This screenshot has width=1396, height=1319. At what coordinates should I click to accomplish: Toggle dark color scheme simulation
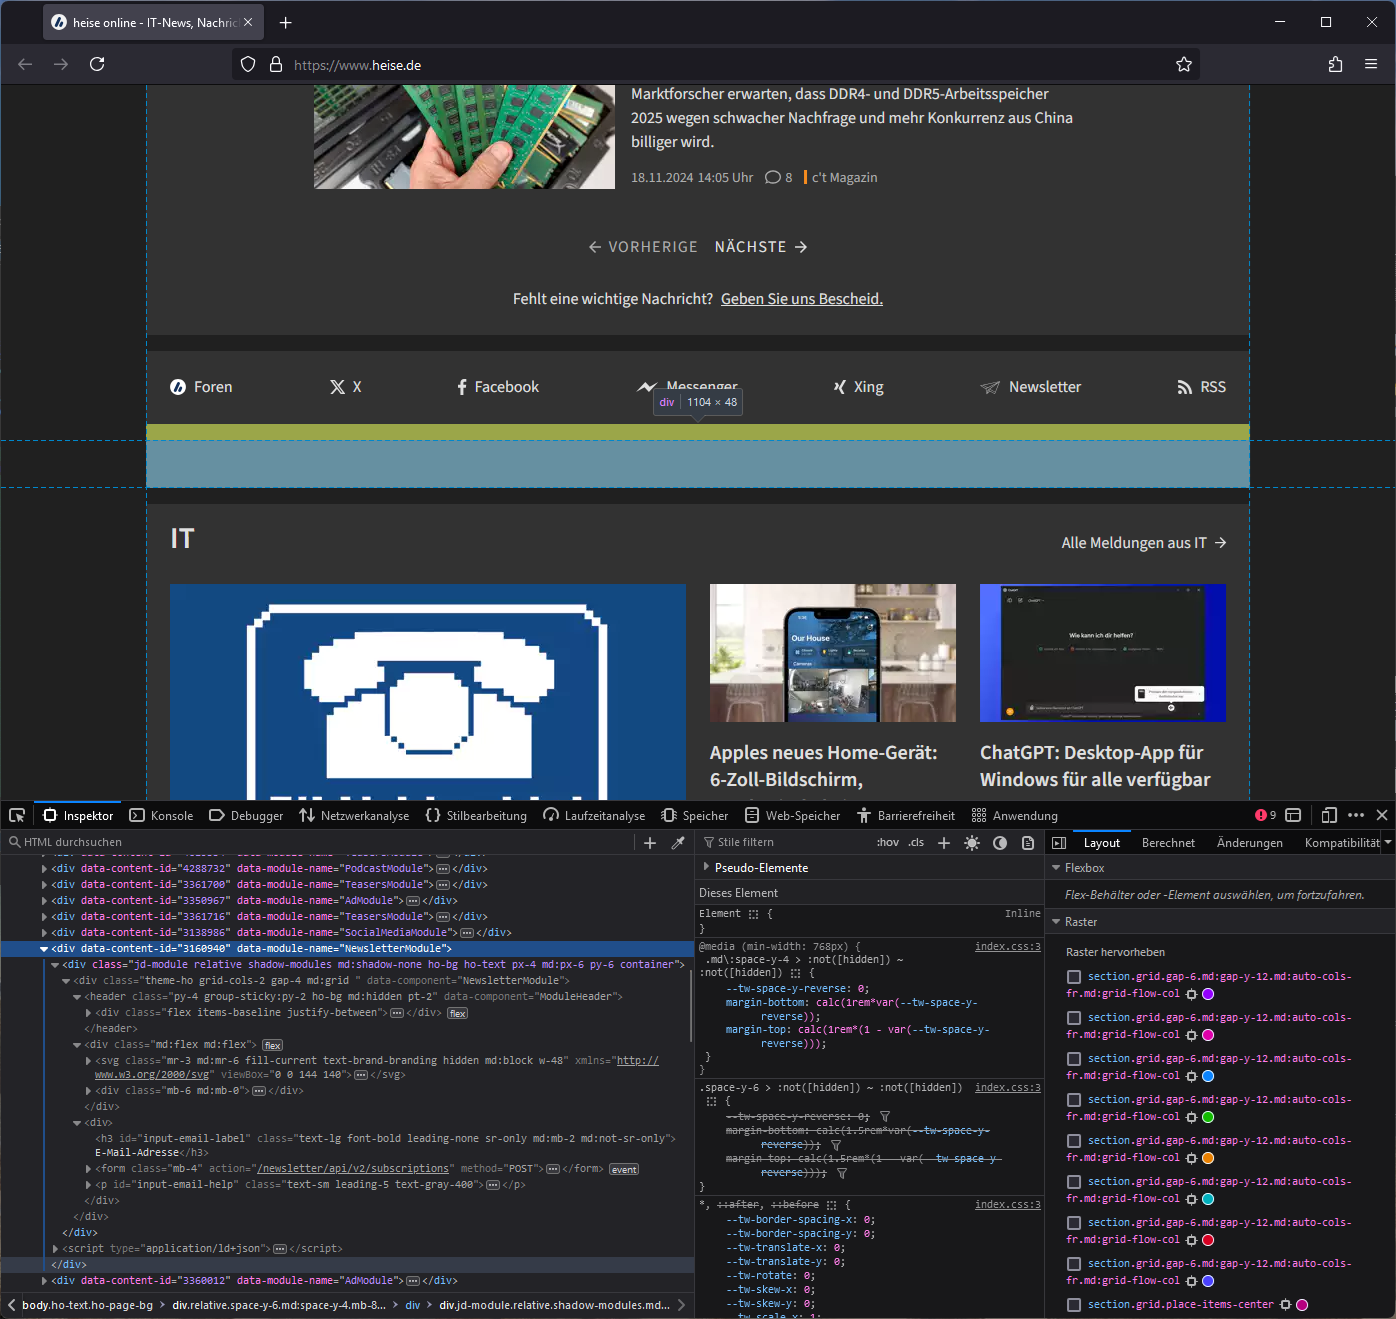tap(1000, 843)
